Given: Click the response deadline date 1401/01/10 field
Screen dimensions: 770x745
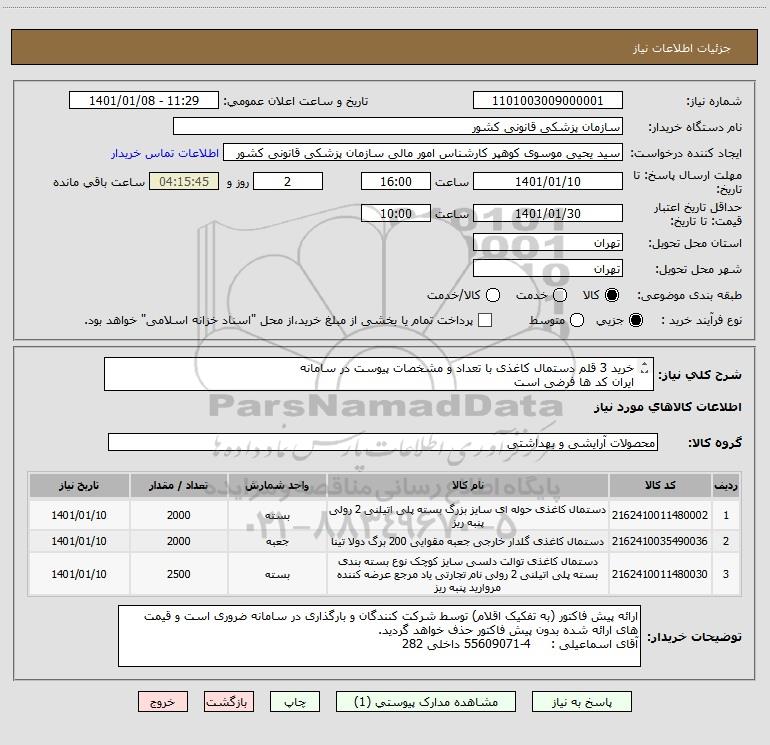Looking at the screenshot, I should coord(548,181).
